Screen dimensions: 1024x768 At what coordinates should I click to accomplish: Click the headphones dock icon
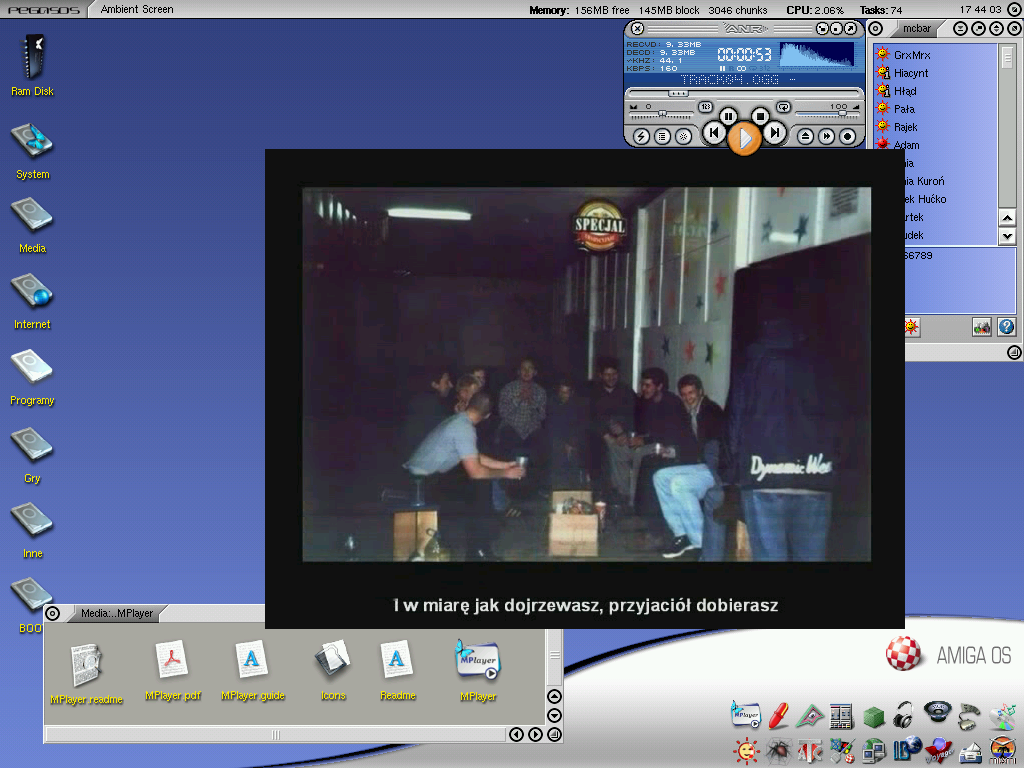[904, 715]
